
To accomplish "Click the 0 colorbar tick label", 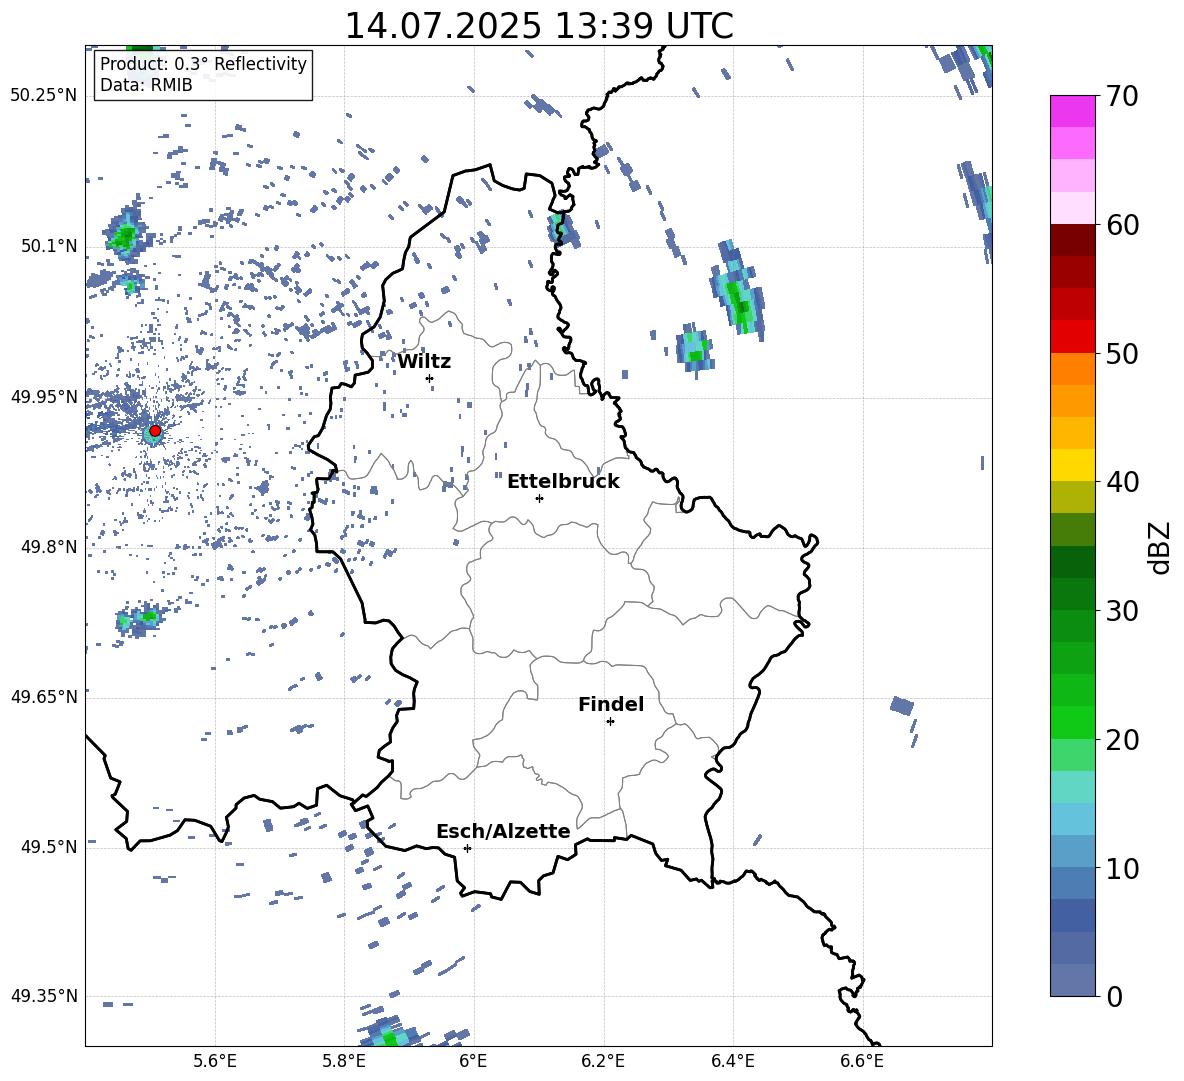I will pyautogui.click(x=1114, y=996).
